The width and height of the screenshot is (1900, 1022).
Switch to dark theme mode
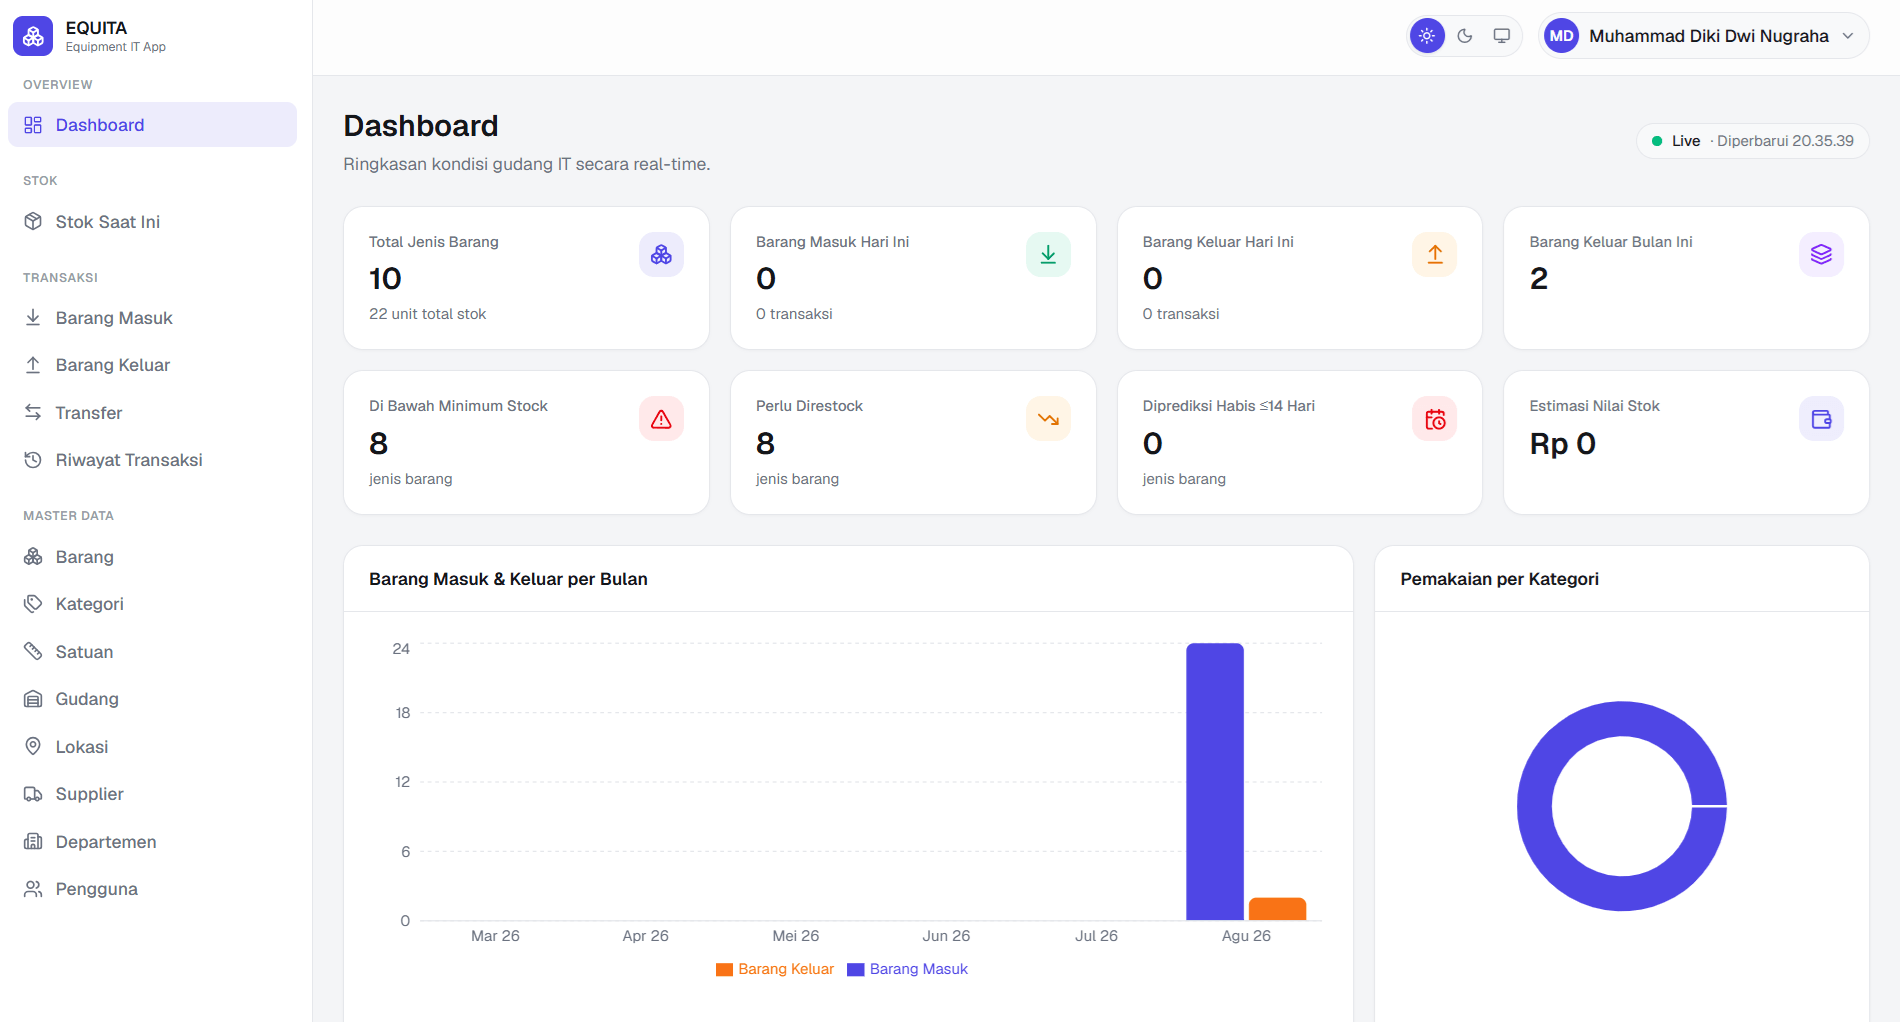1465,36
